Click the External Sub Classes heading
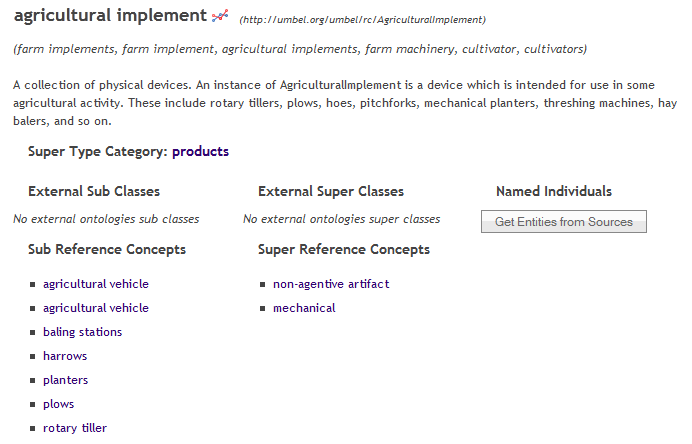 pos(94,191)
